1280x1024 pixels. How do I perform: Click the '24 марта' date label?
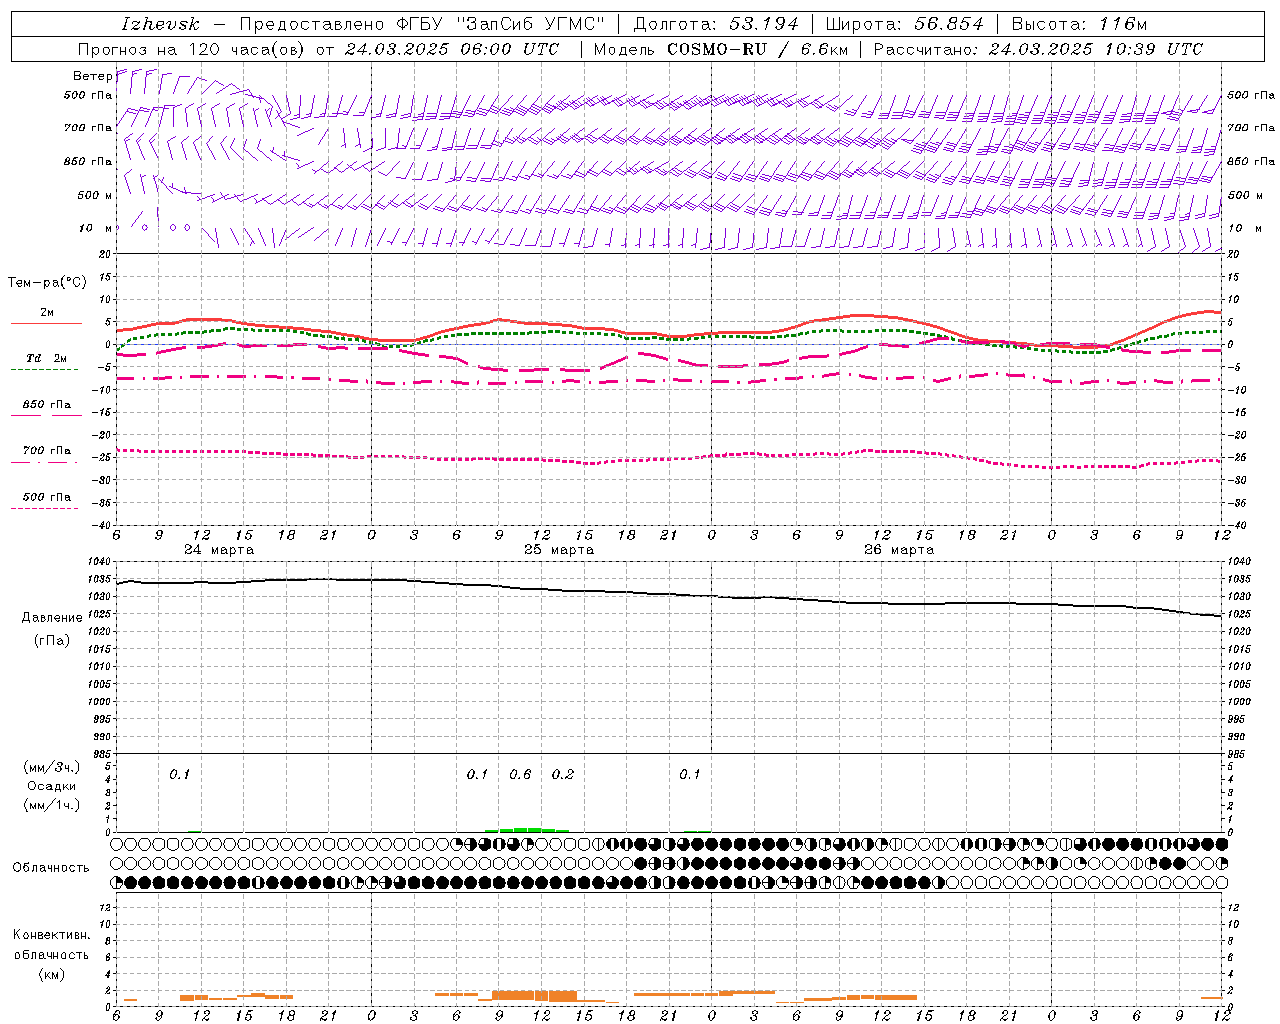tap(219, 549)
